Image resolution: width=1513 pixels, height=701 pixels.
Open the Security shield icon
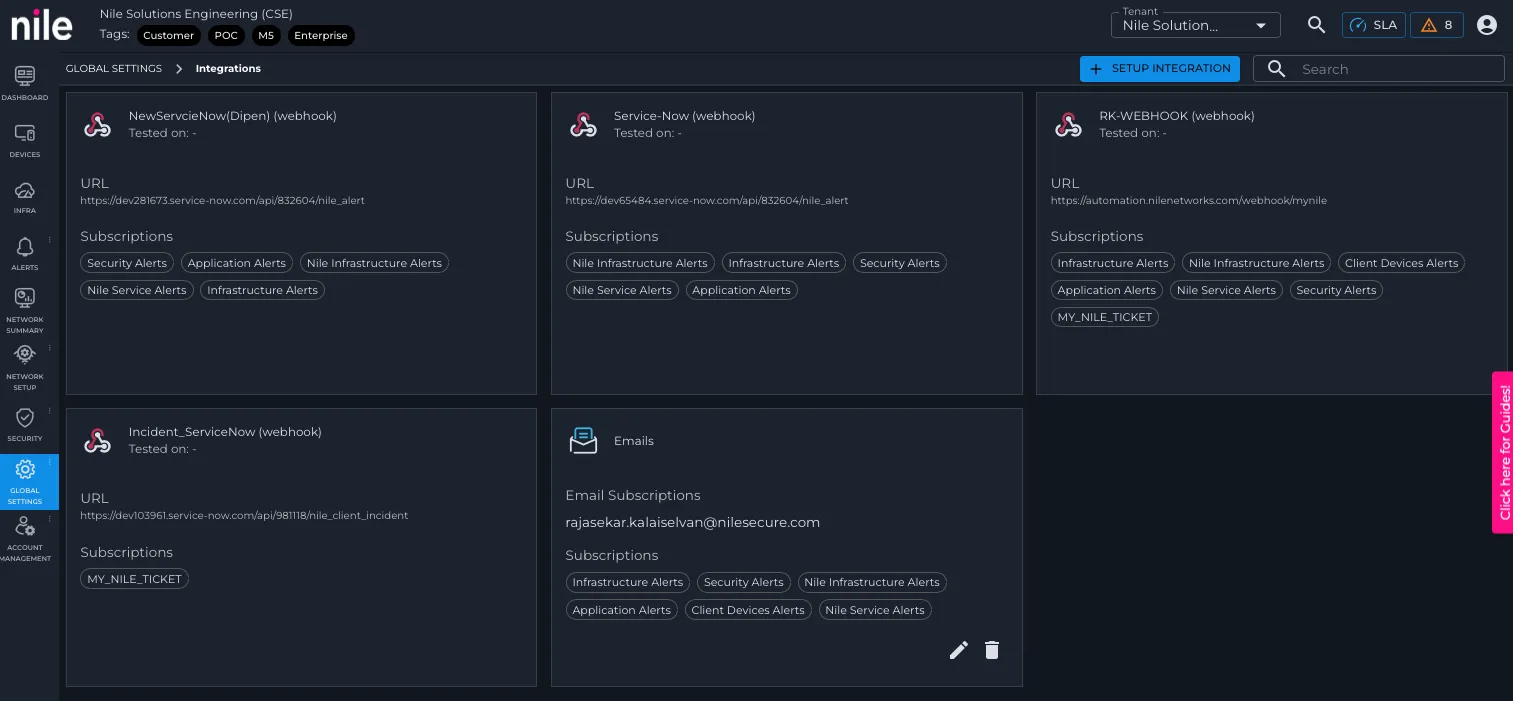tap(25, 417)
